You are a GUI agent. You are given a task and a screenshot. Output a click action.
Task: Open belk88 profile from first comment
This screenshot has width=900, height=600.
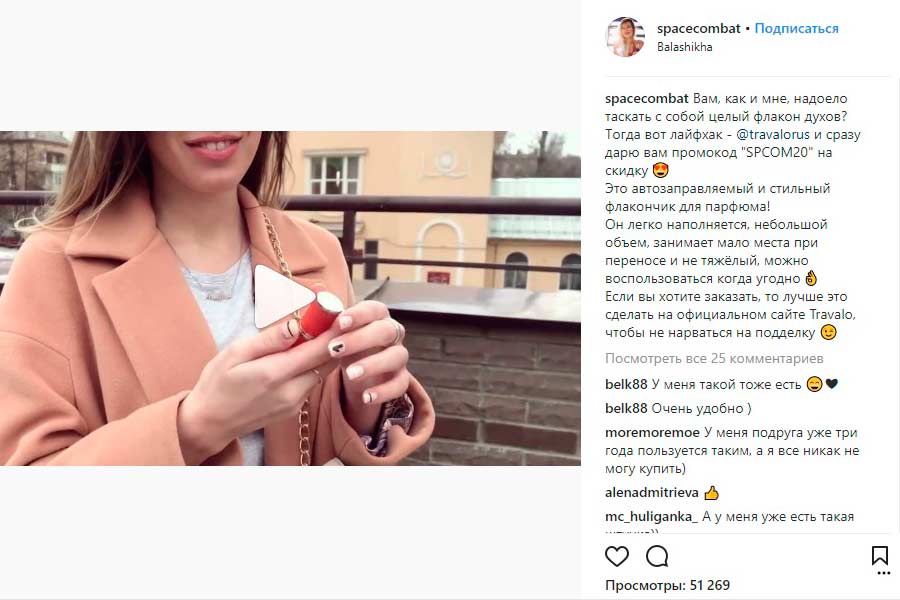(626, 384)
